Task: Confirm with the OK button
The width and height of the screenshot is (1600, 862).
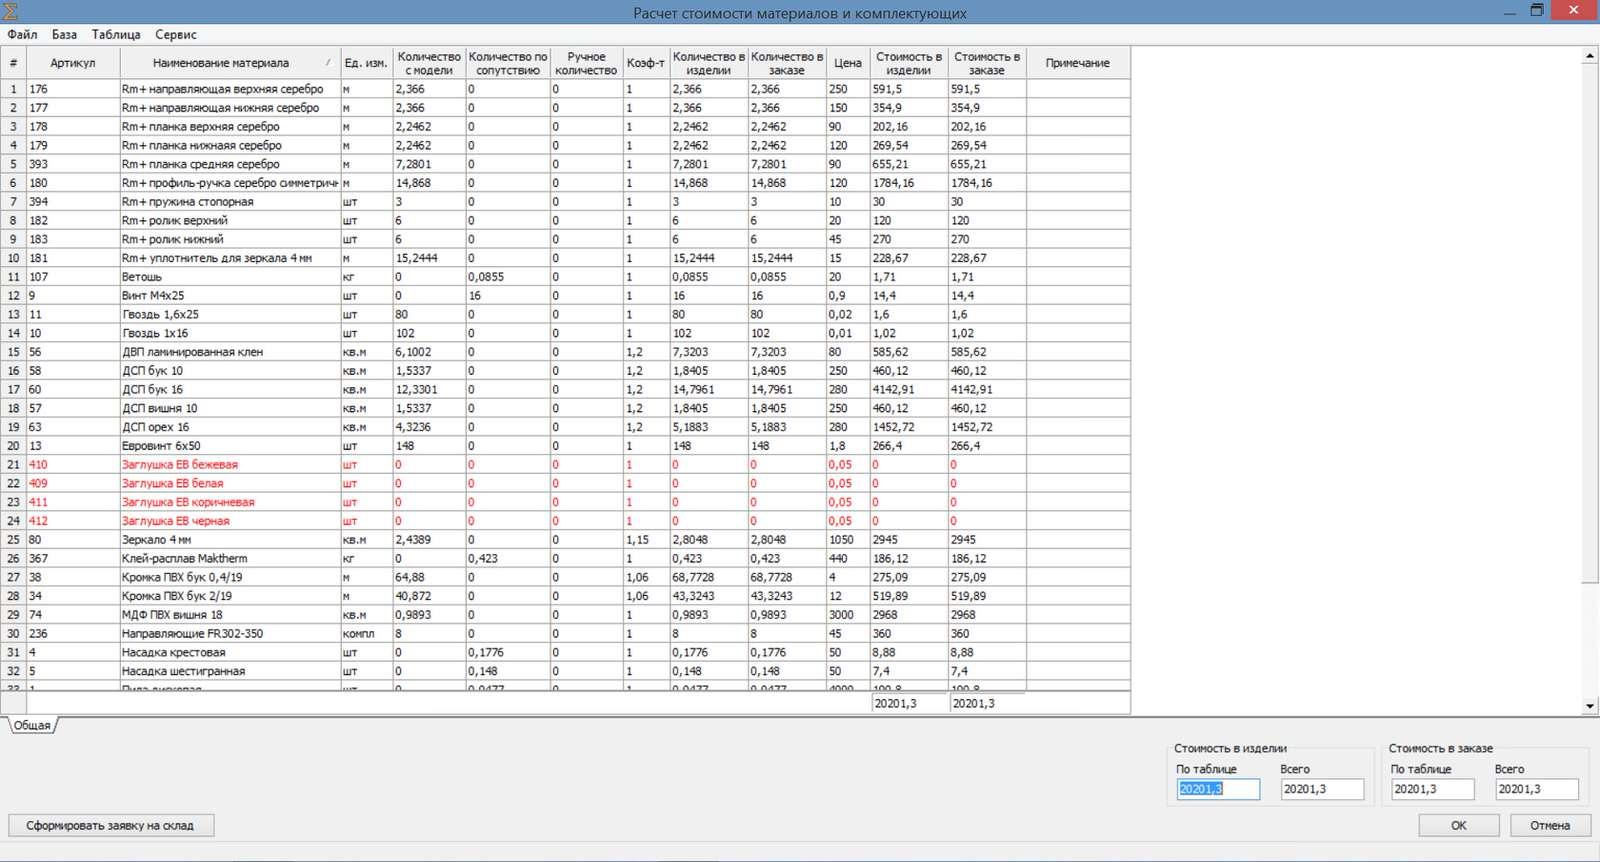Action: (1458, 825)
